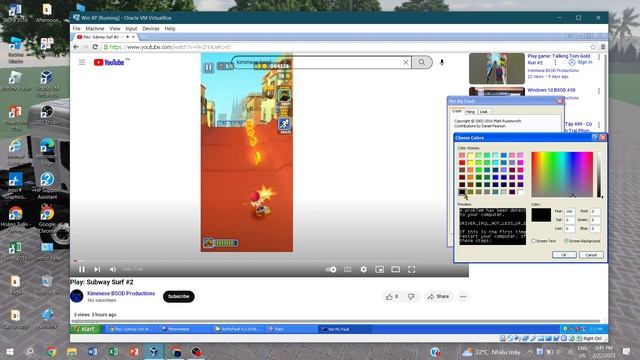Enable theater mode in the player
The width and height of the screenshot is (640, 360).
[x=396, y=269]
